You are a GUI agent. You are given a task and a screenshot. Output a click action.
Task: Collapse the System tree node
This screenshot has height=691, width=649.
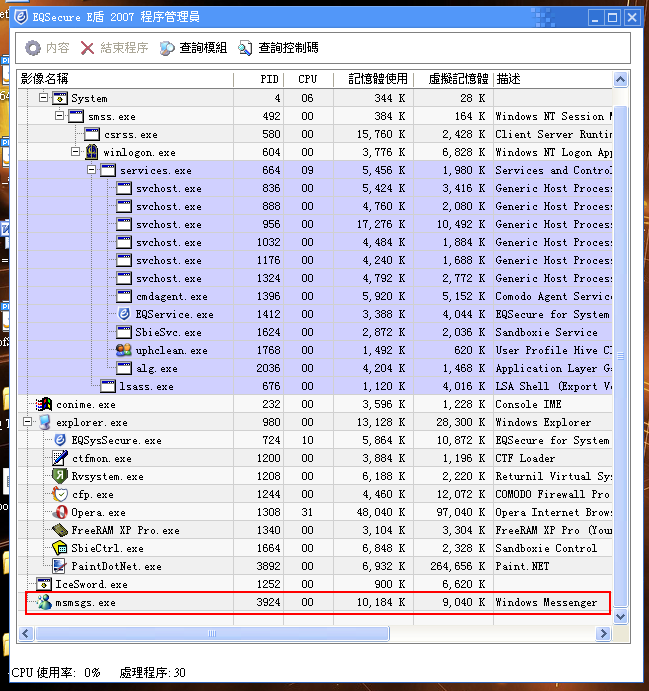[x=43, y=97]
